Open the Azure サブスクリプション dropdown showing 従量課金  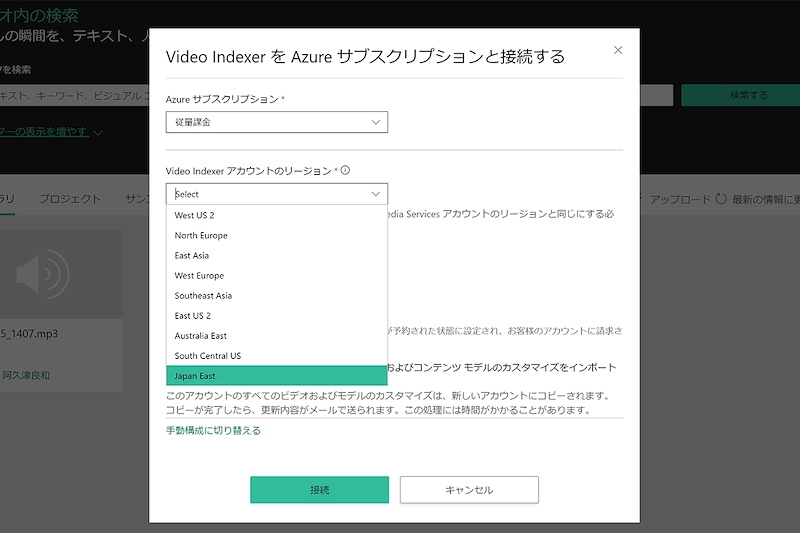(x=277, y=122)
